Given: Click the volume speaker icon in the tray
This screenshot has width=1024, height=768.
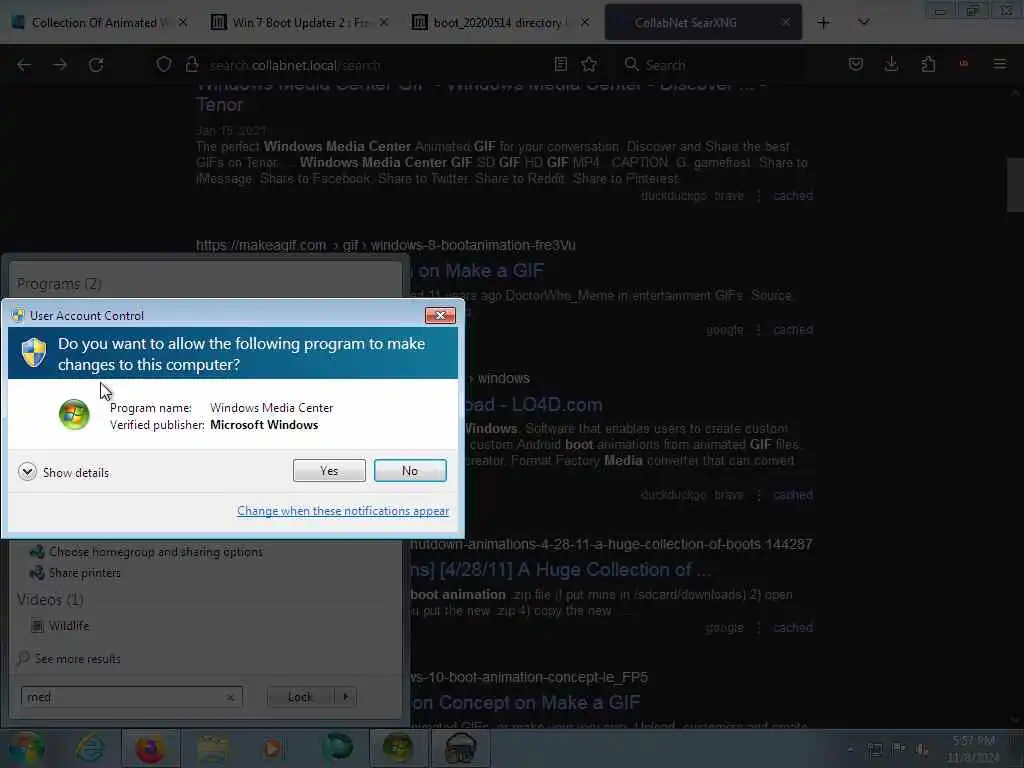Looking at the screenshot, I should (923, 749).
